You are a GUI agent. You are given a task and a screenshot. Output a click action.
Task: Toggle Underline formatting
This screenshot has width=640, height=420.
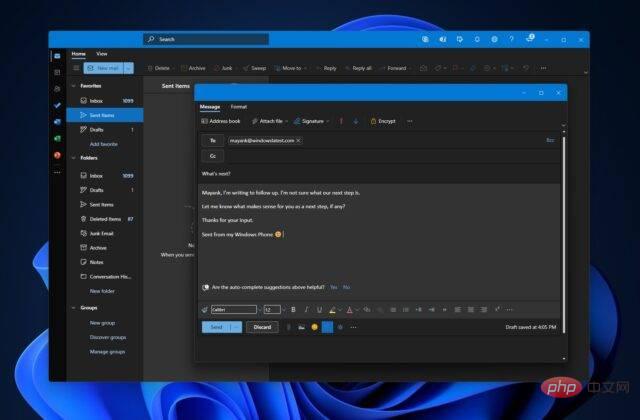coord(318,310)
